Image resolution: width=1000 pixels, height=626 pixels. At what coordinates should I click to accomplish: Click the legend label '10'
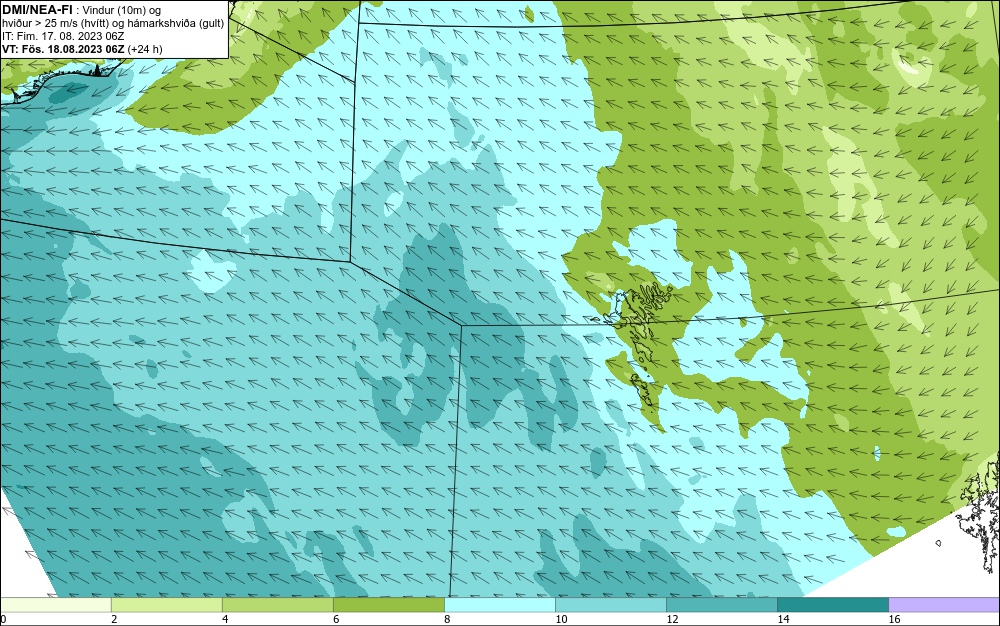click(x=561, y=619)
